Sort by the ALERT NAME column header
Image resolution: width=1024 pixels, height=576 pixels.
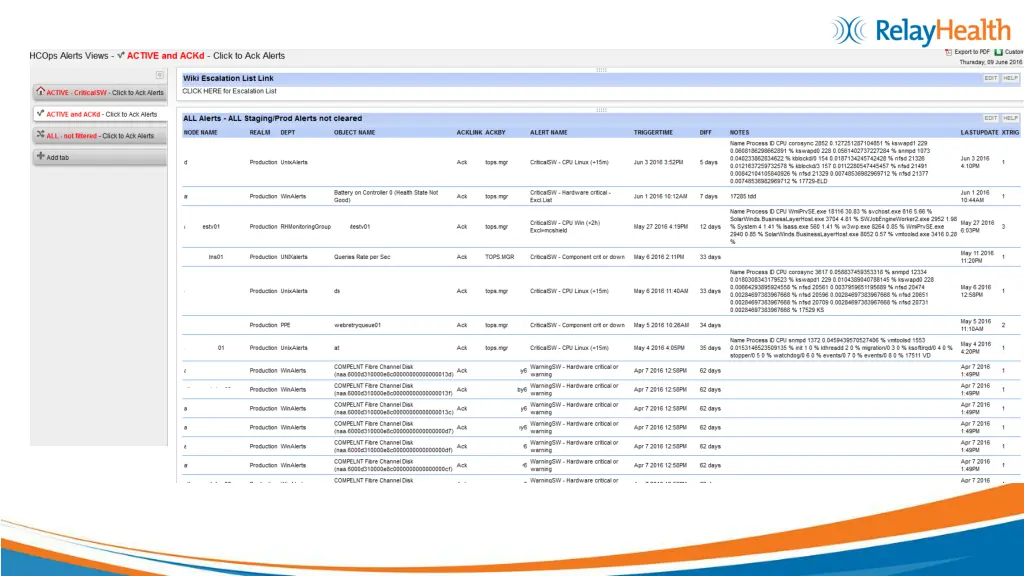[549, 133]
